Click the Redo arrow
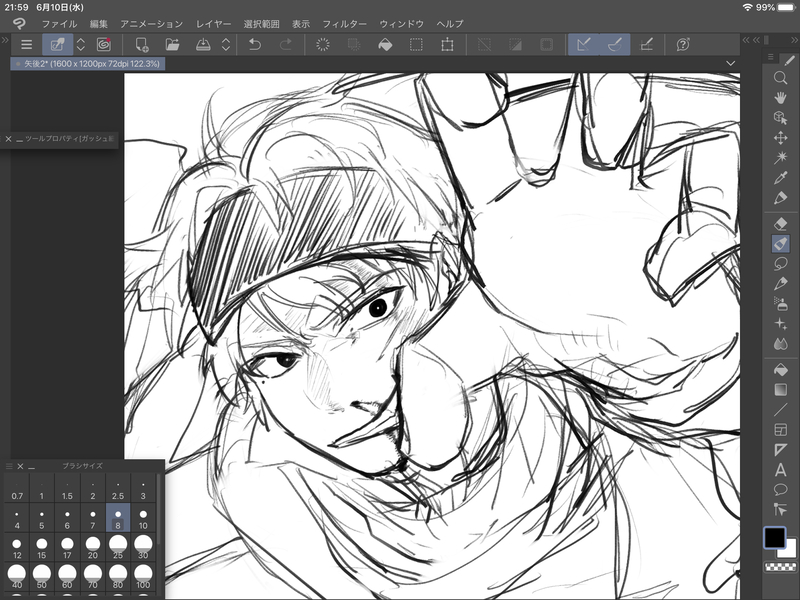 (286, 45)
